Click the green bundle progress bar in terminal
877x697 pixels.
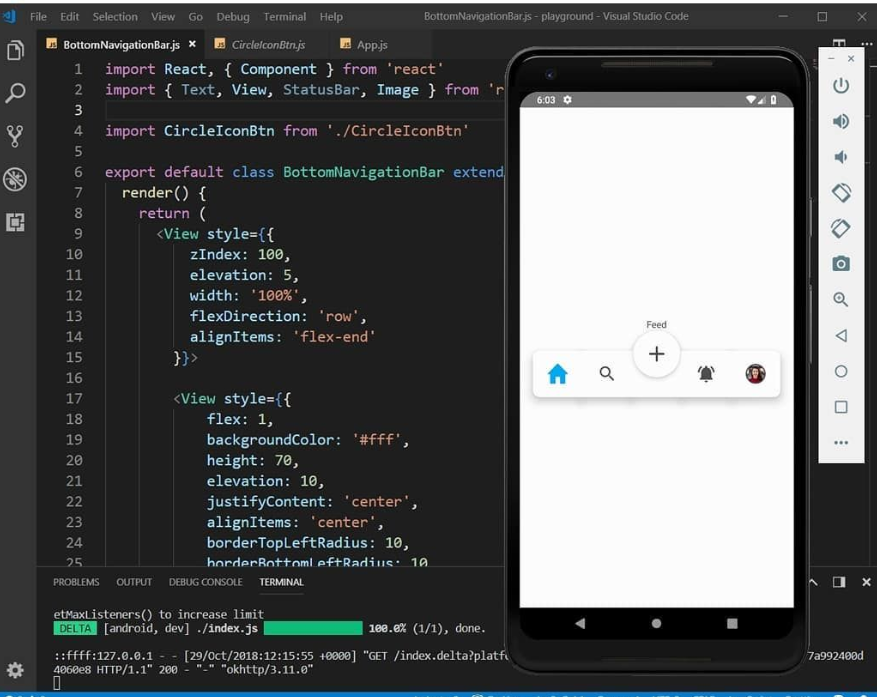pos(313,628)
